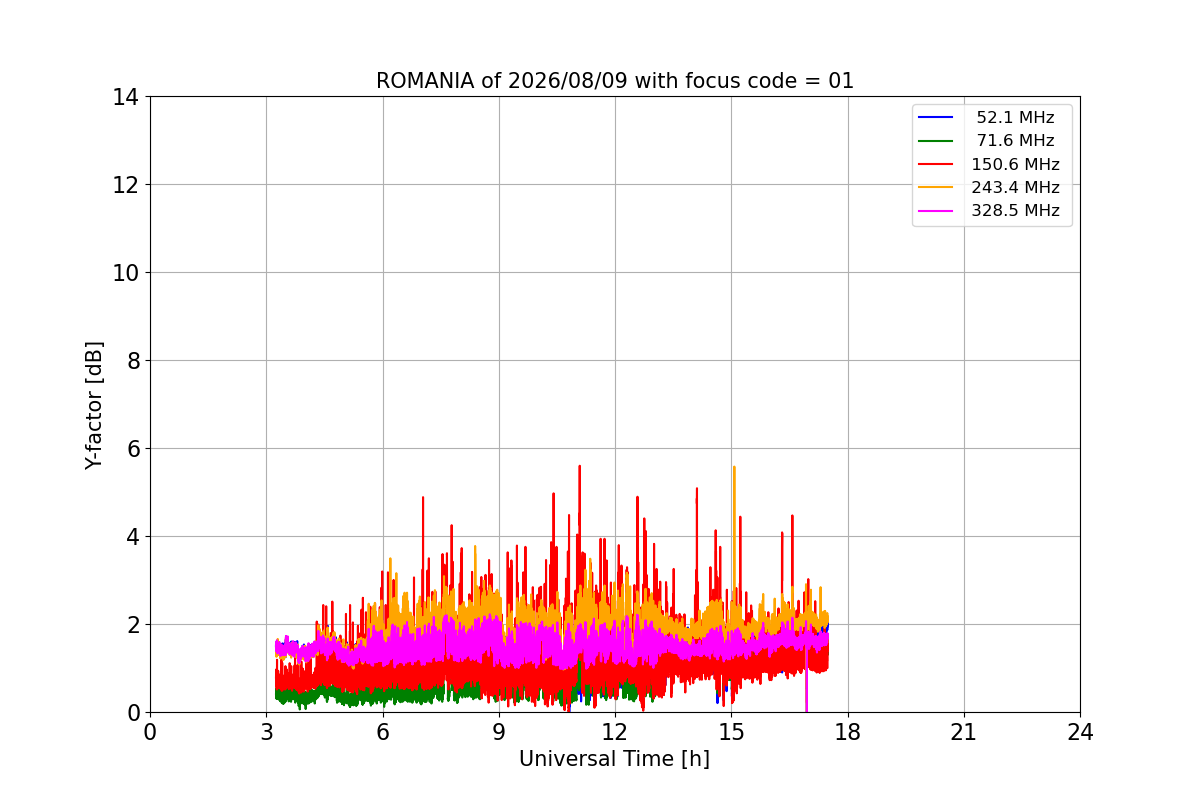Image resolution: width=1200 pixels, height=800 pixels.
Task: Select the 71.6 MHz legend label
Action: (1015, 141)
